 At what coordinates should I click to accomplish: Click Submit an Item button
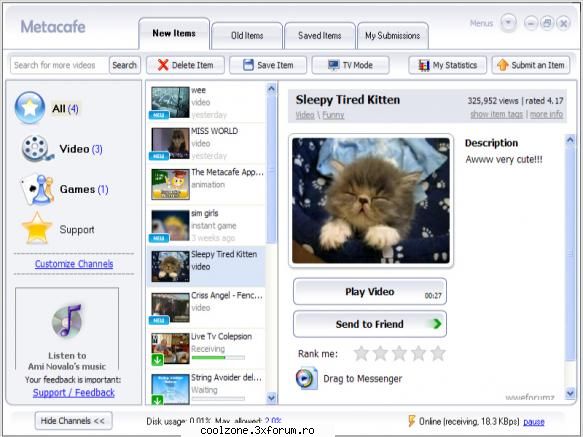click(x=531, y=65)
